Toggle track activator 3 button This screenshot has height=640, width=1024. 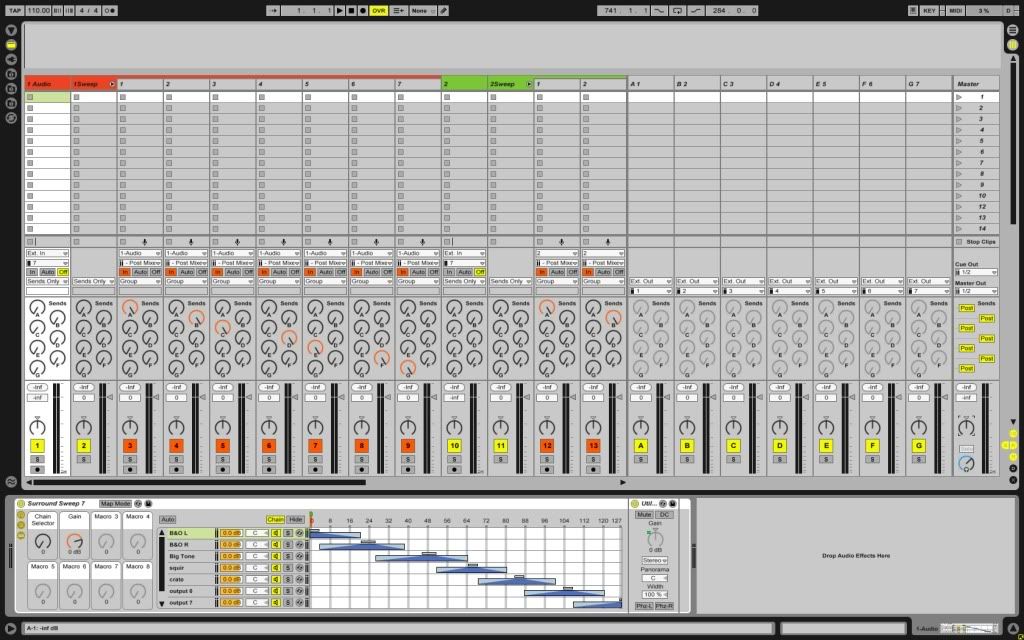[x=130, y=446]
